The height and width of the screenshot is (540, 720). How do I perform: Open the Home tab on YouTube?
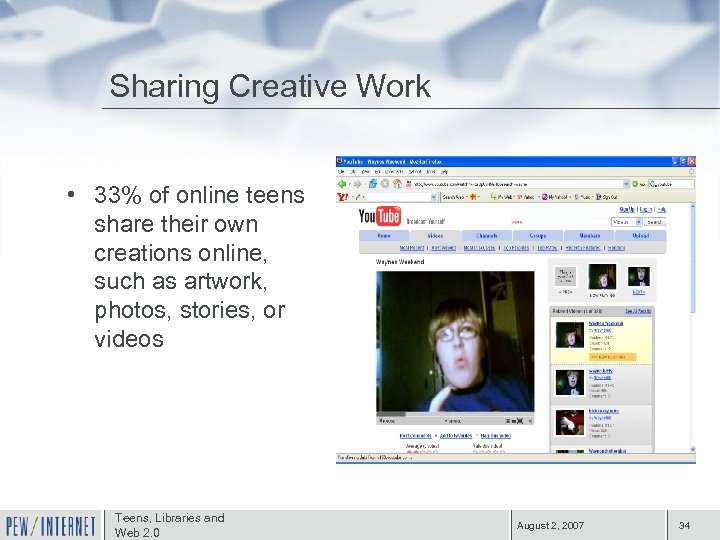(x=384, y=236)
